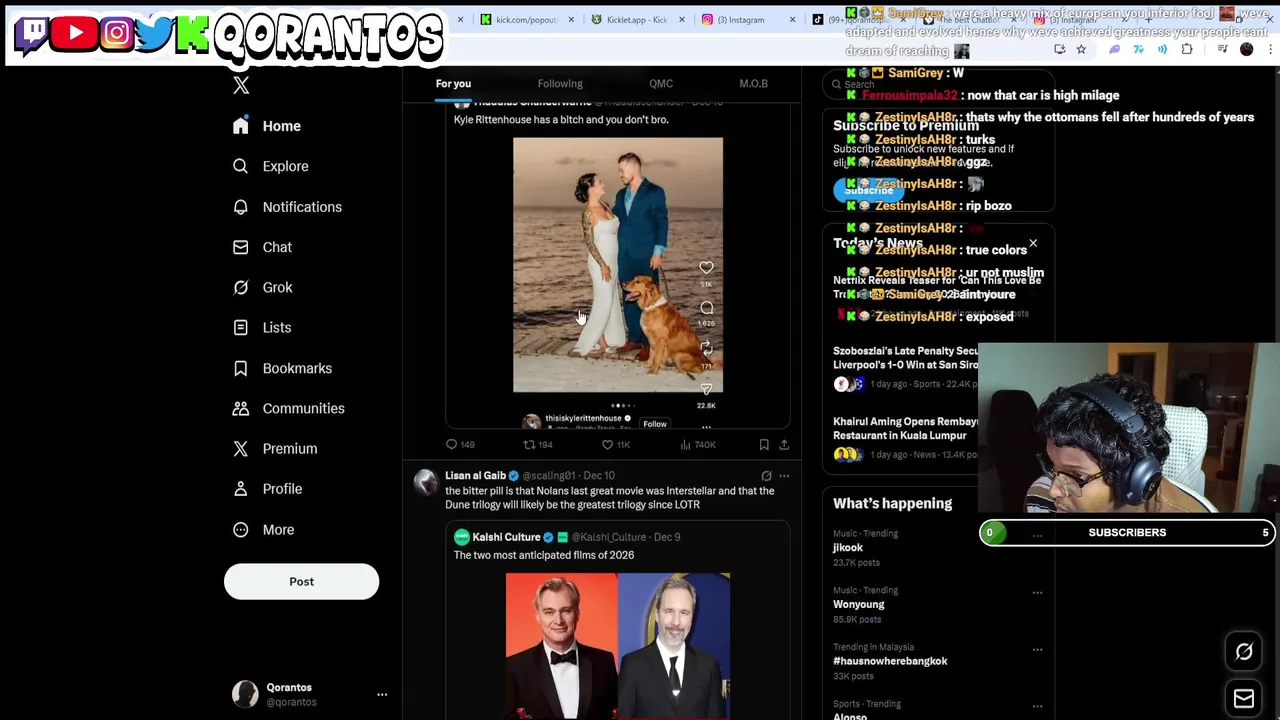Switch to M.O.B tab

tap(753, 84)
